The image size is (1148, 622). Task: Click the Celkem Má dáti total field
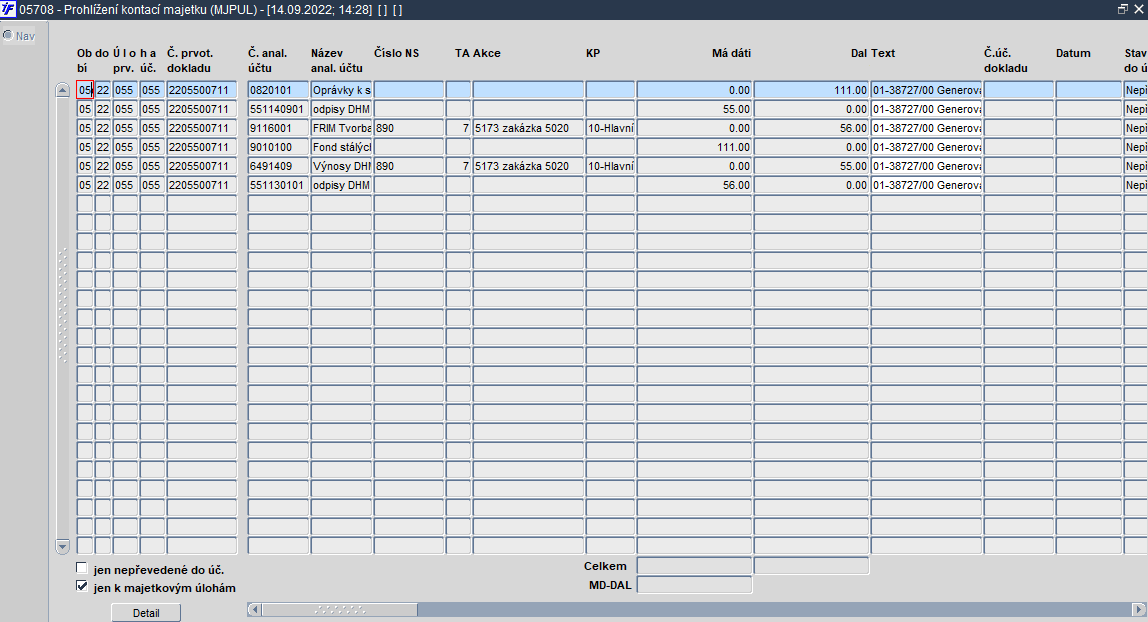click(694, 566)
